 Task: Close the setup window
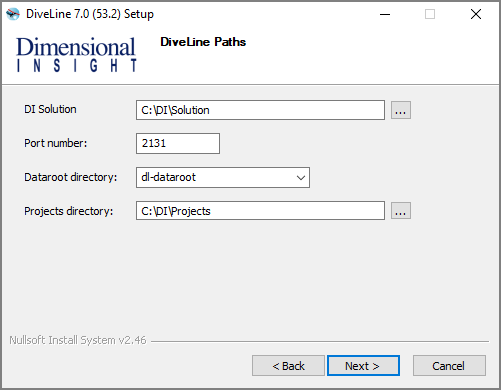click(x=476, y=14)
